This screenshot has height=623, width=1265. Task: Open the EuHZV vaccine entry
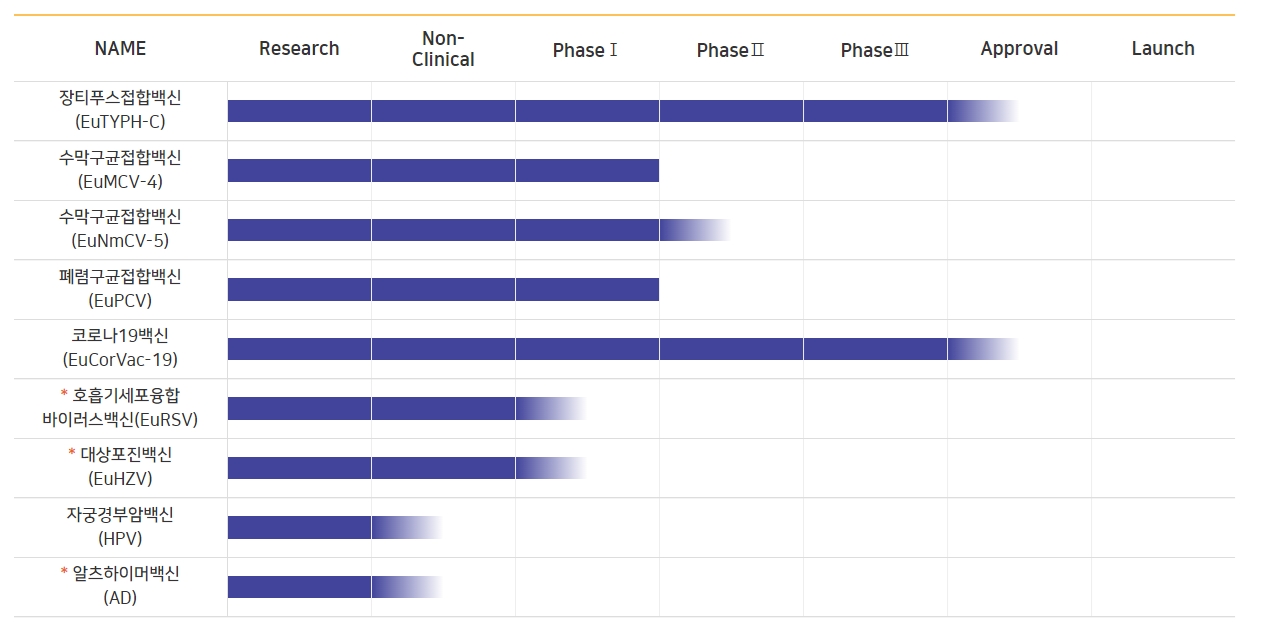[120, 467]
